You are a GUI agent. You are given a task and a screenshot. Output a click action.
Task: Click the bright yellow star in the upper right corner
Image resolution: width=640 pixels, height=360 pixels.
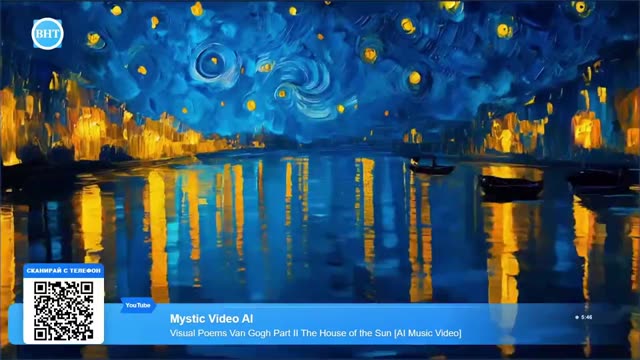581,7
